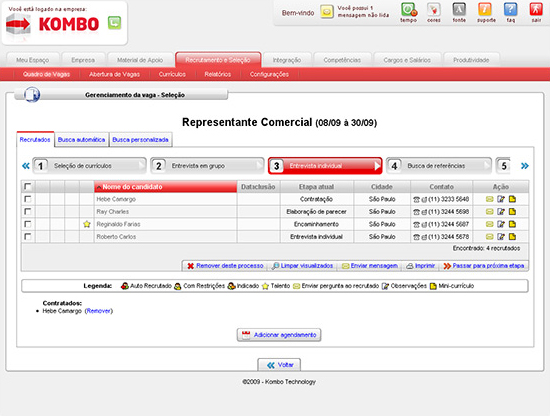Select stage 3 Entrevista individual
This screenshot has height=416, width=550.
tap(325, 166)
